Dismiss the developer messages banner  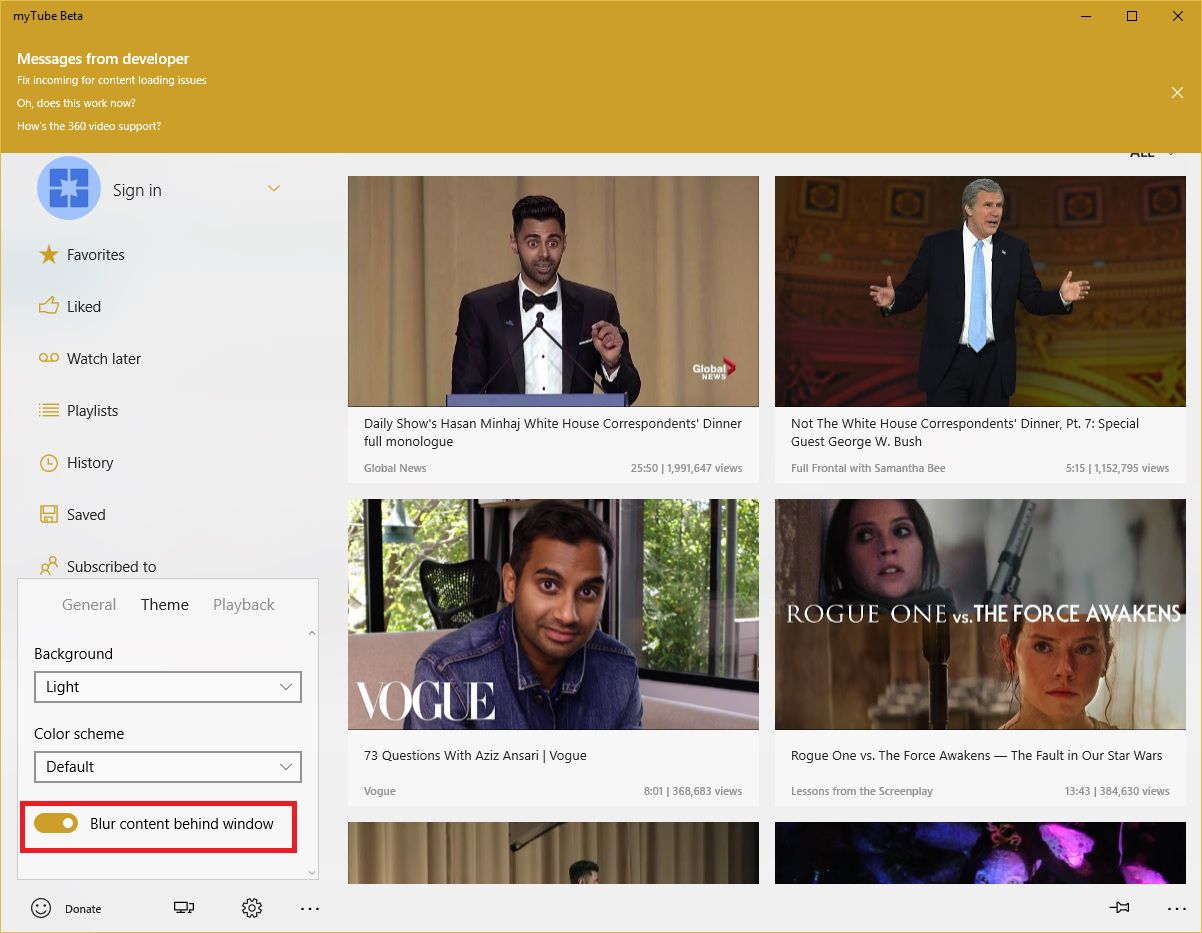(x=1177, y=92)
